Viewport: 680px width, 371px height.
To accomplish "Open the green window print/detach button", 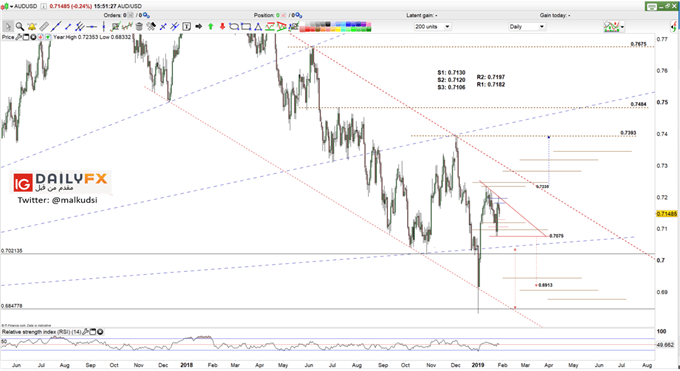I will 651,6.
